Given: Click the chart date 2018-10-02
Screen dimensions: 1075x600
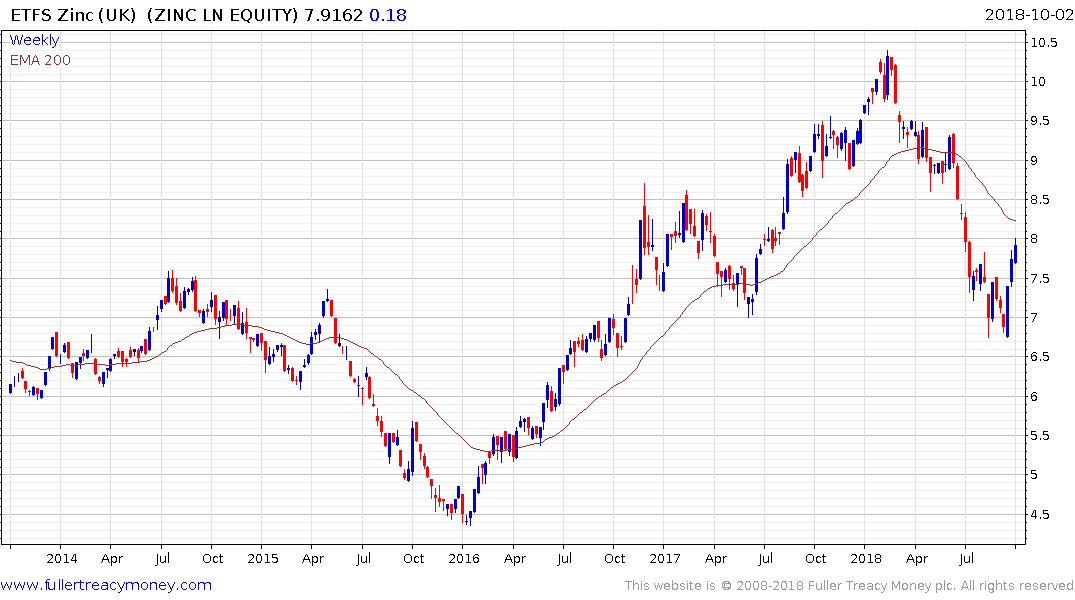Looking at the screenshot, I should 1029,15.
